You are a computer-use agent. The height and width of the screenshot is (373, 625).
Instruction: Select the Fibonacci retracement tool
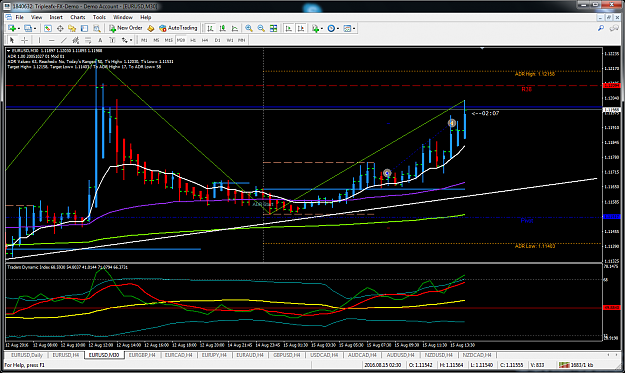[x=88, y=40]
